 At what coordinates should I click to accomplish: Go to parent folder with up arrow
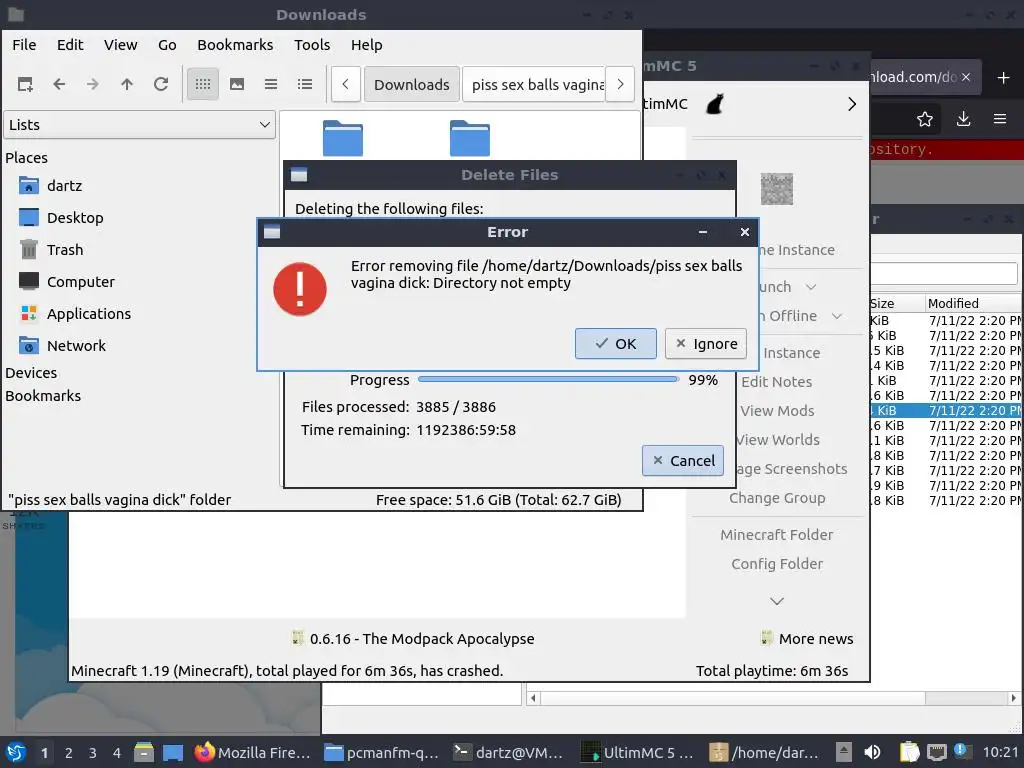pyautogui.click(x=127, y=84)
